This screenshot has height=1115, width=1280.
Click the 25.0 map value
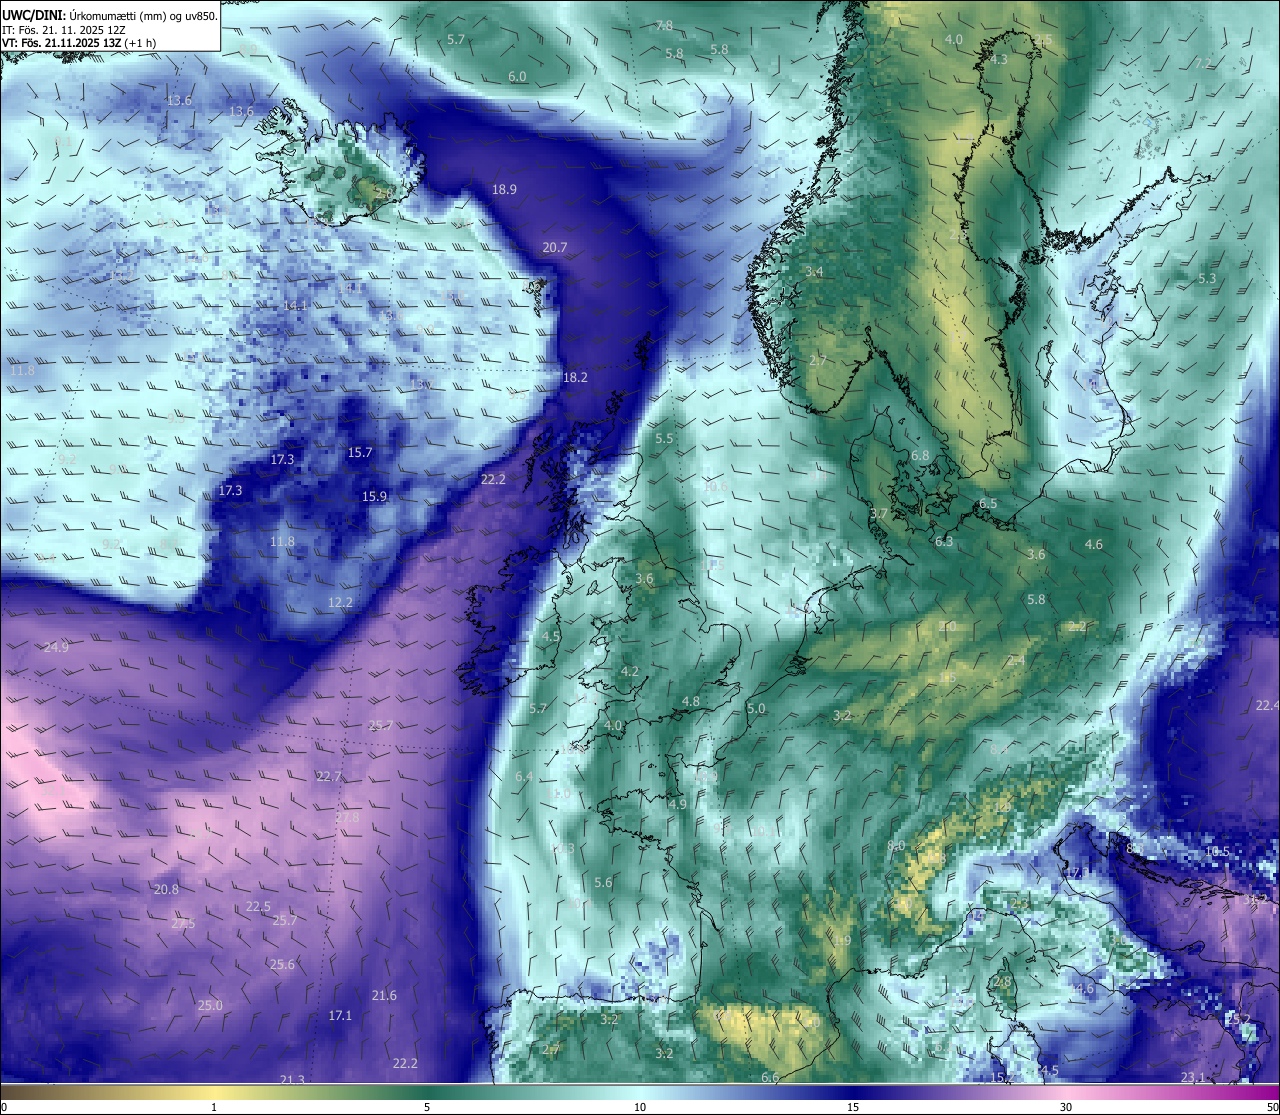(x=209, y=1005)
